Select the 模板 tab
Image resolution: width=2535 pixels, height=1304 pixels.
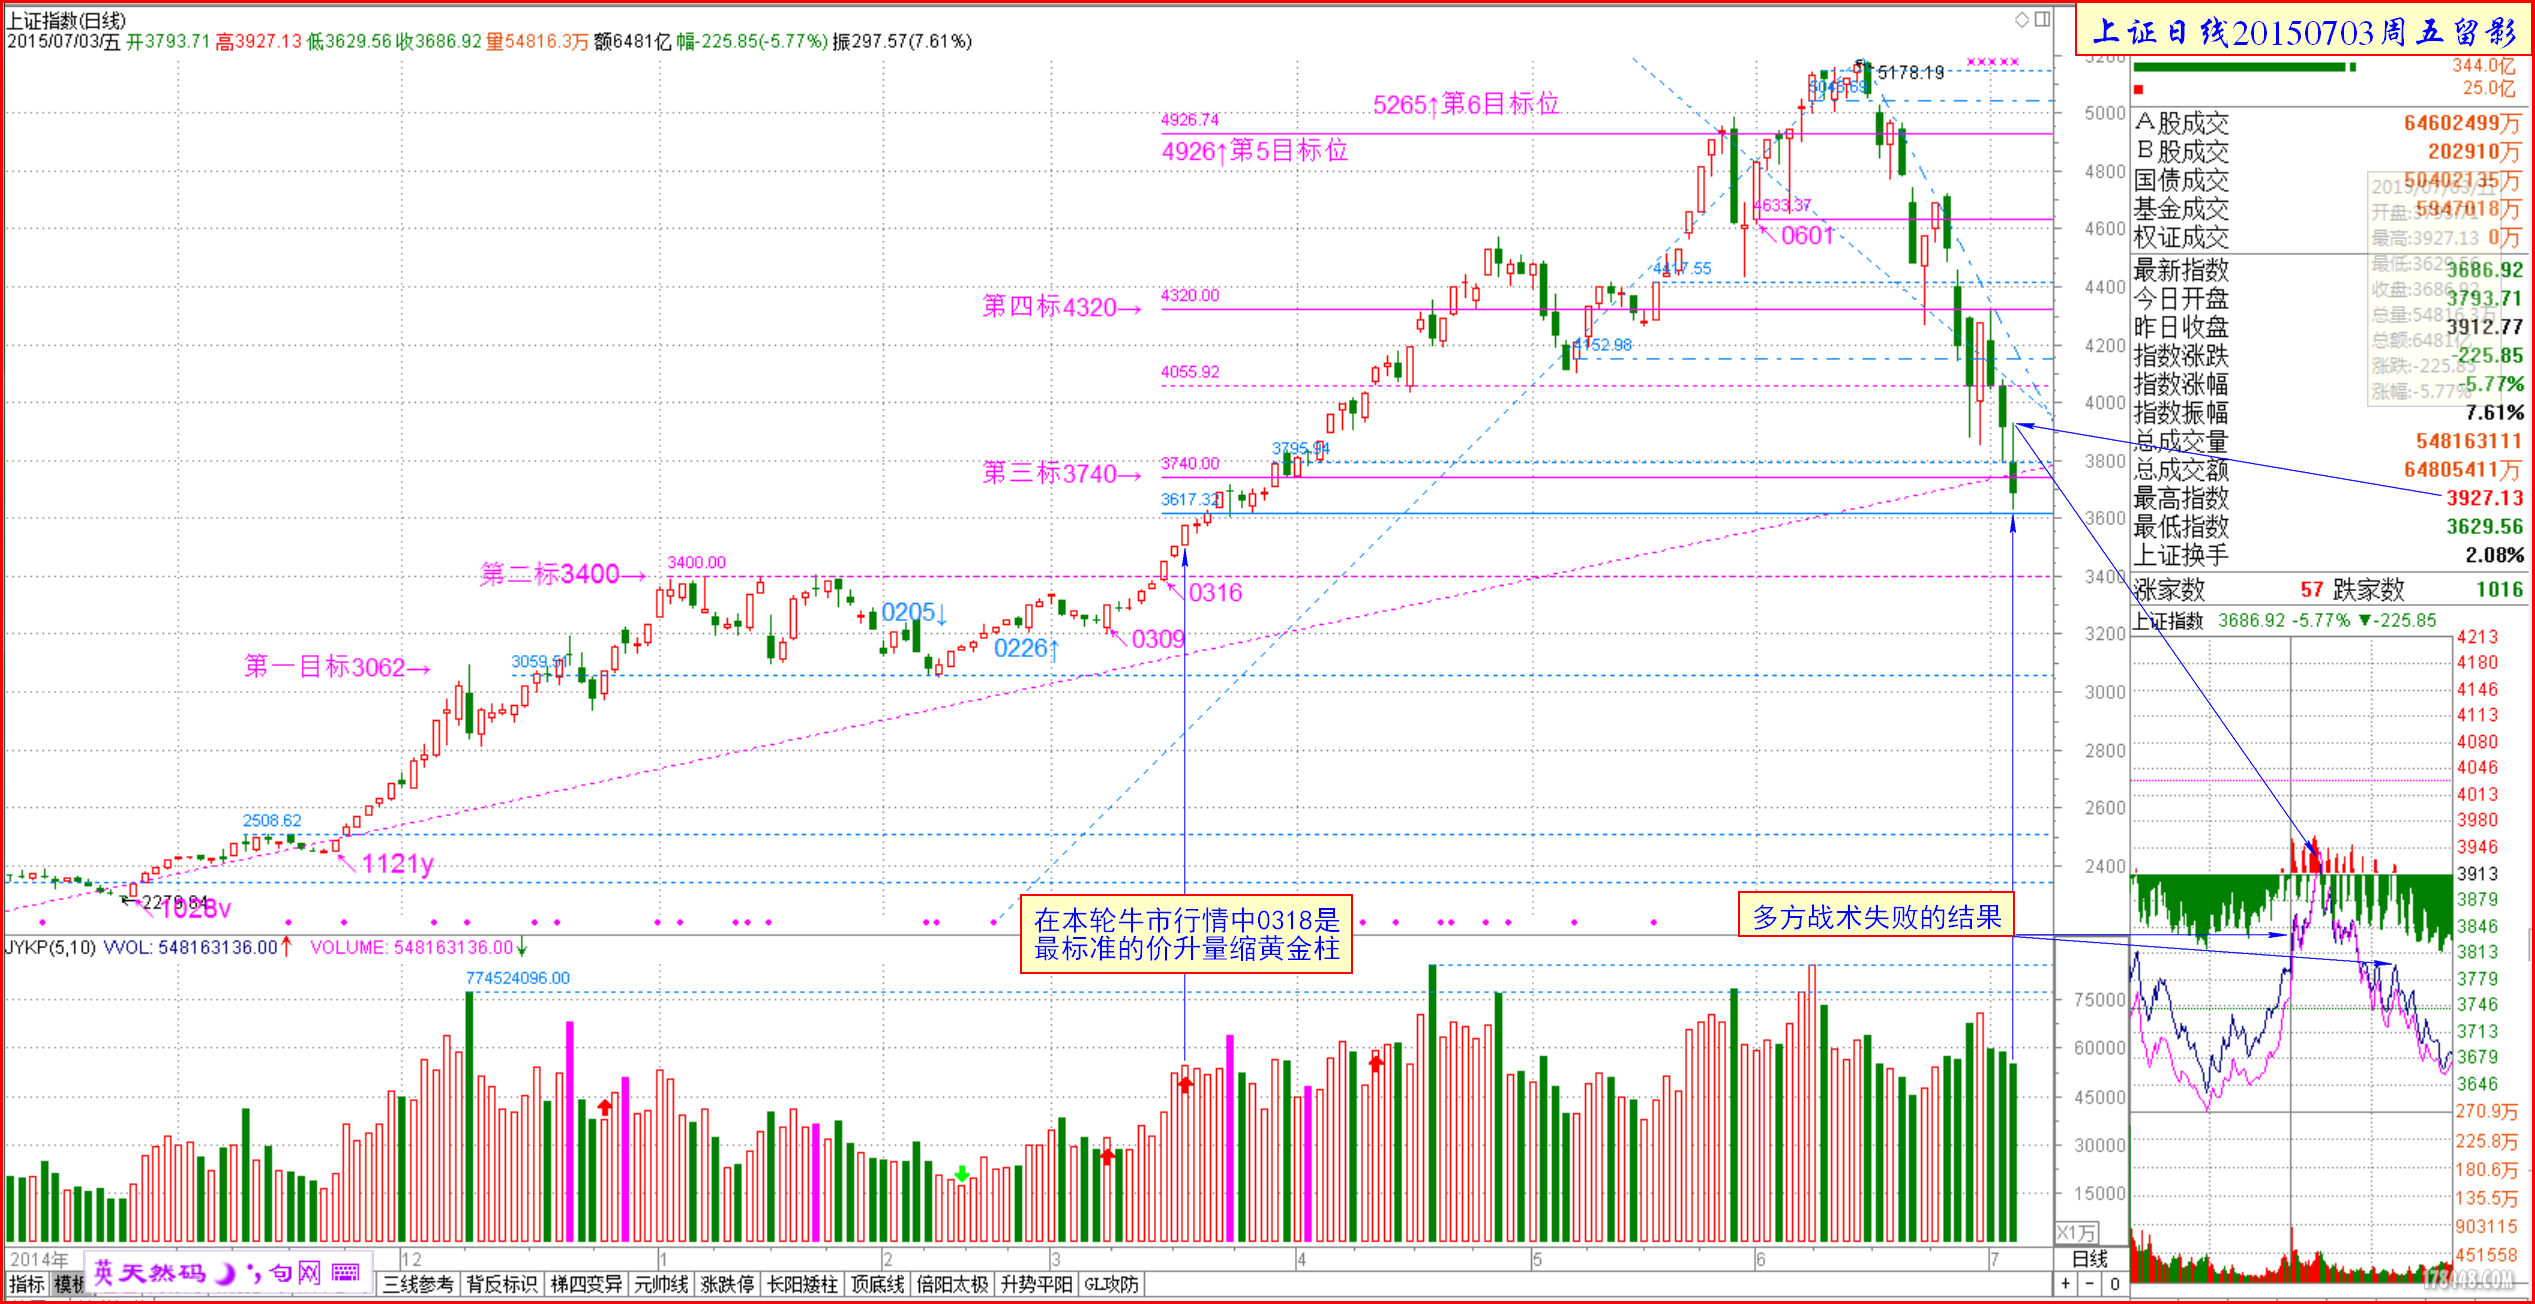click(68, 1284)
